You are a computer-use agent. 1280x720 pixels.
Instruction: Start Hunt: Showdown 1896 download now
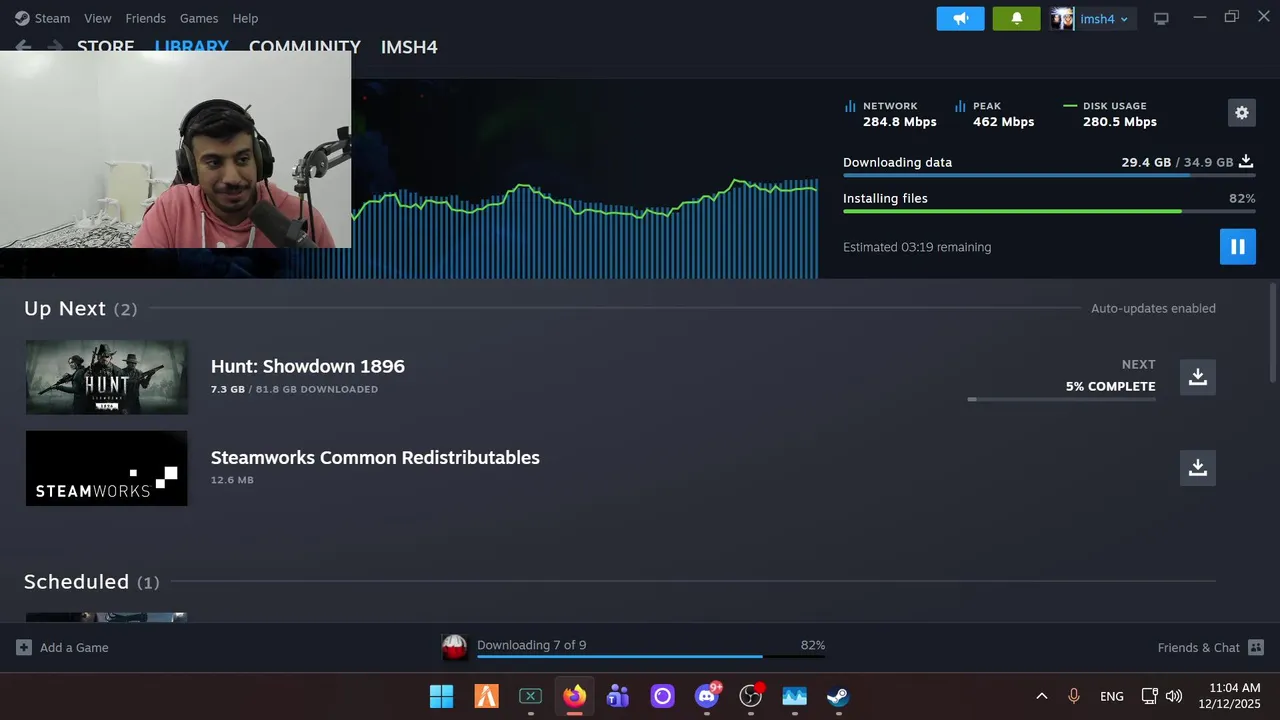coord(1198,377)
